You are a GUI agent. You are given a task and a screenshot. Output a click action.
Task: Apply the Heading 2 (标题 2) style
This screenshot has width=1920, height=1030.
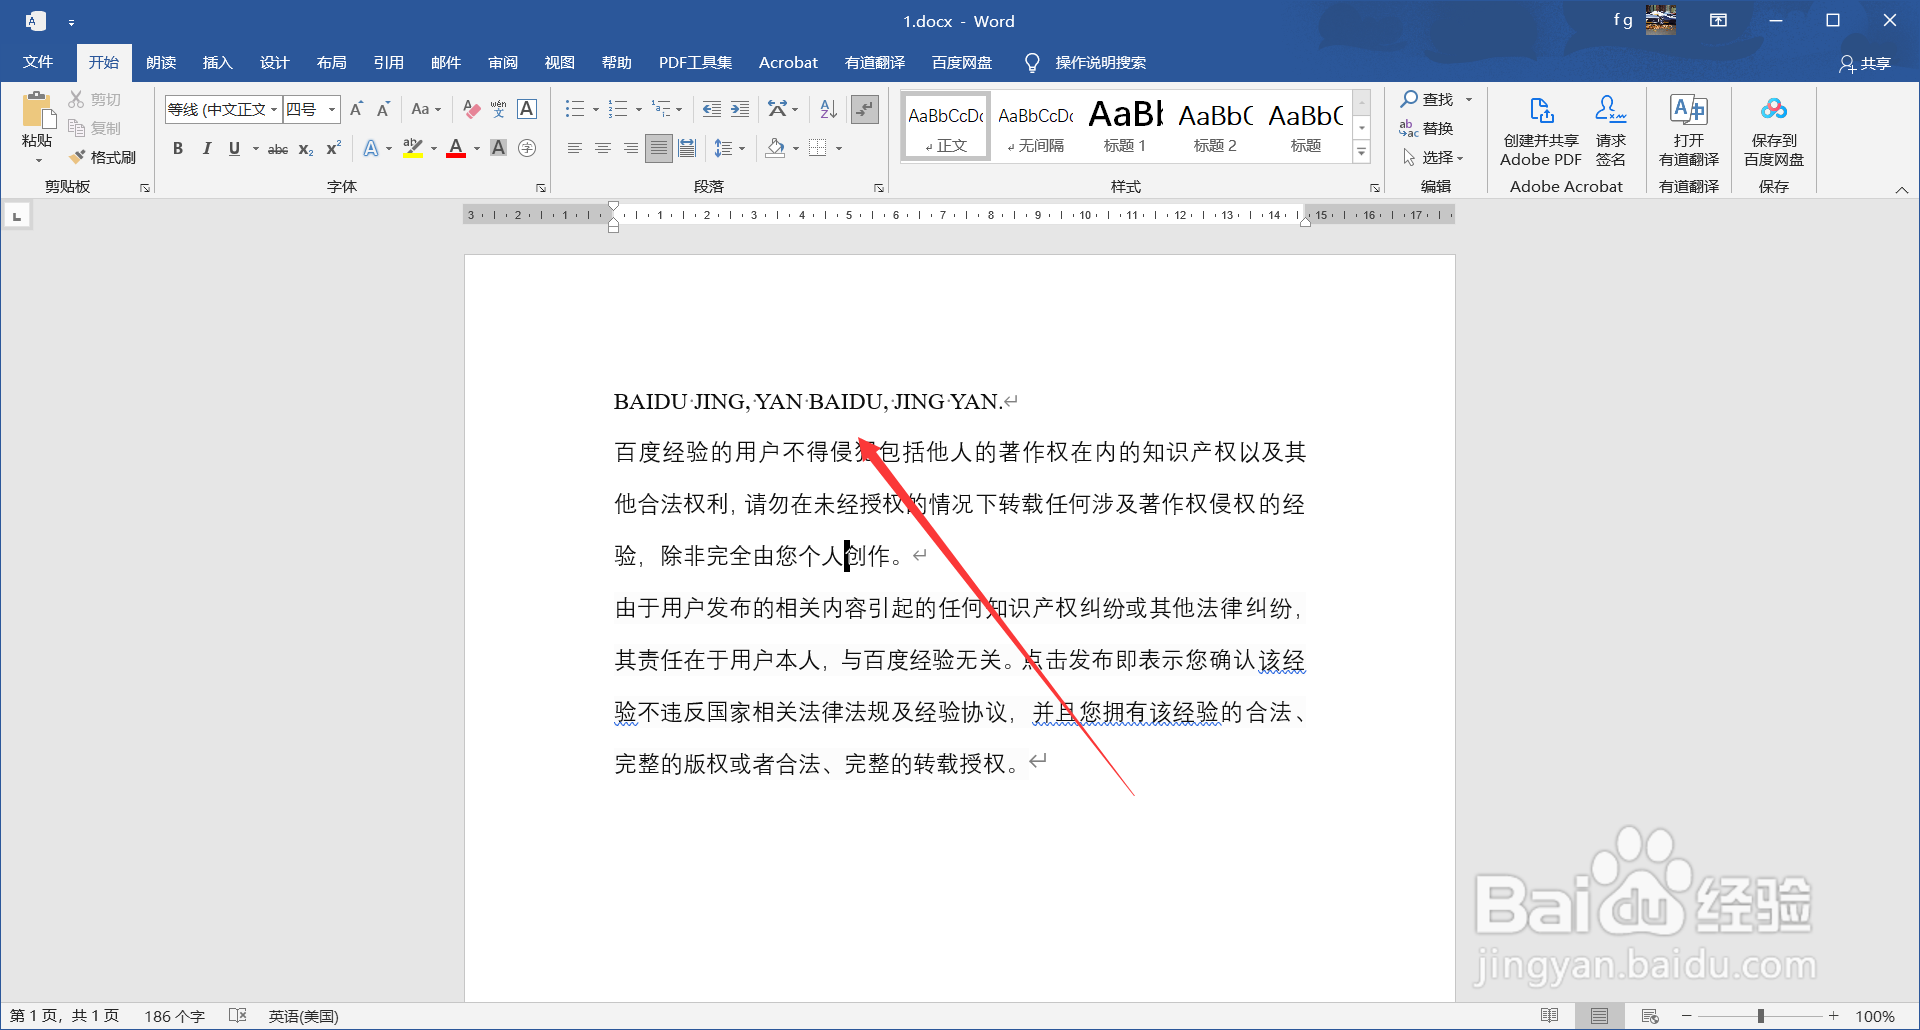[1215, 125]
